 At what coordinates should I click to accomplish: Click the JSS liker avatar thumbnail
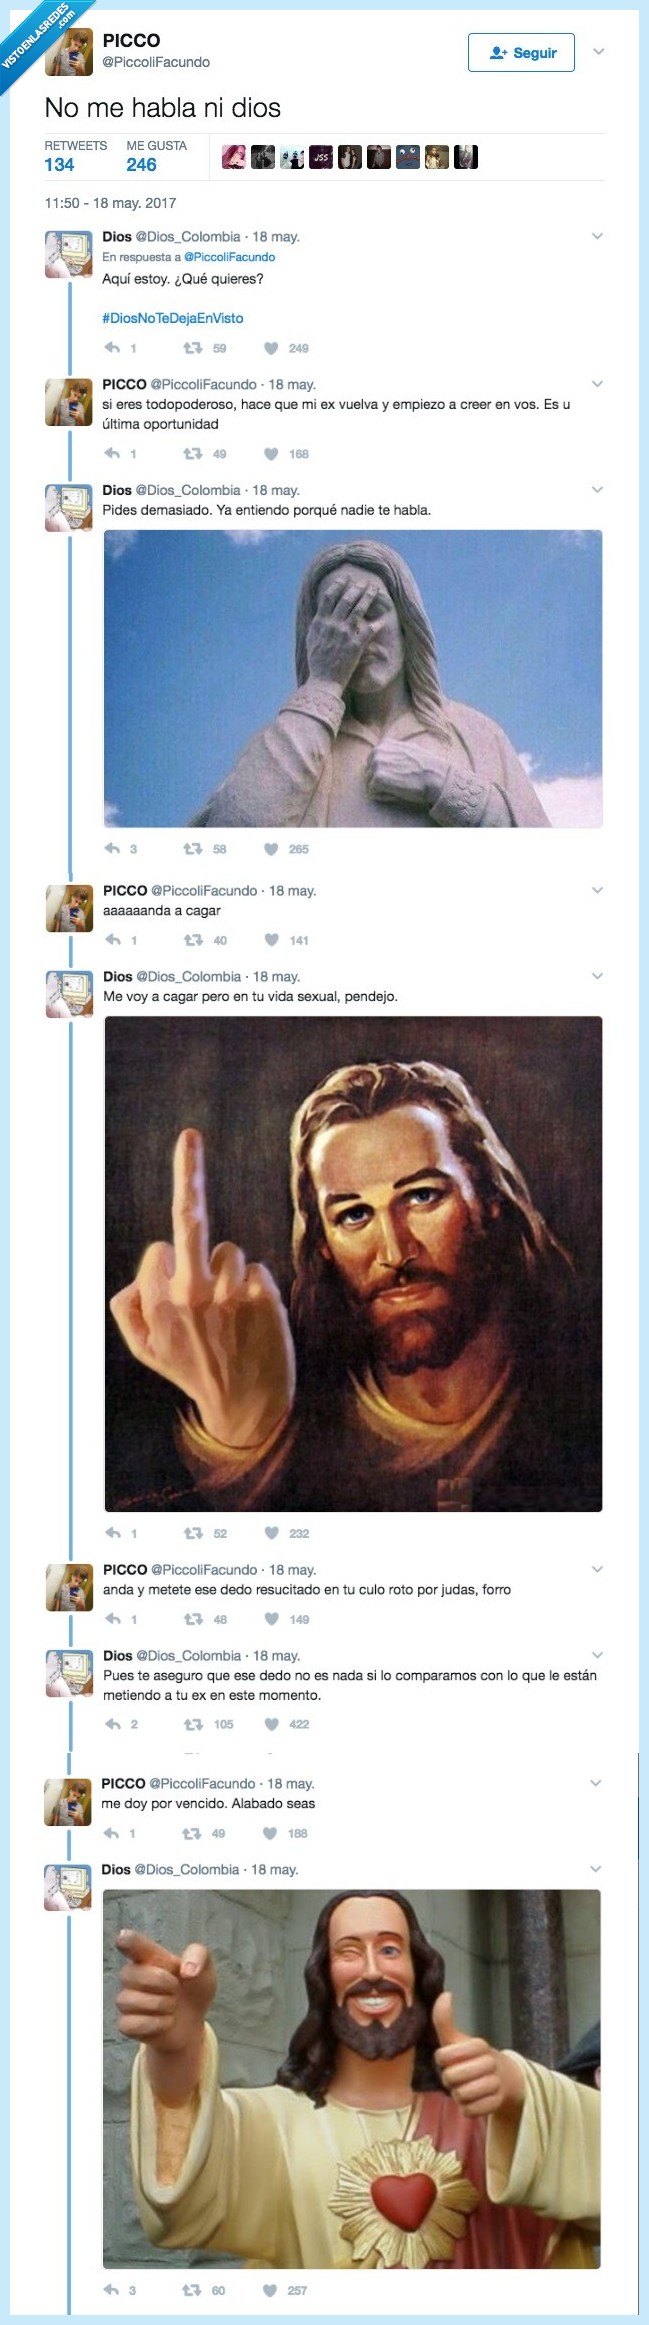pyautogui.click(x=320, y=157)
